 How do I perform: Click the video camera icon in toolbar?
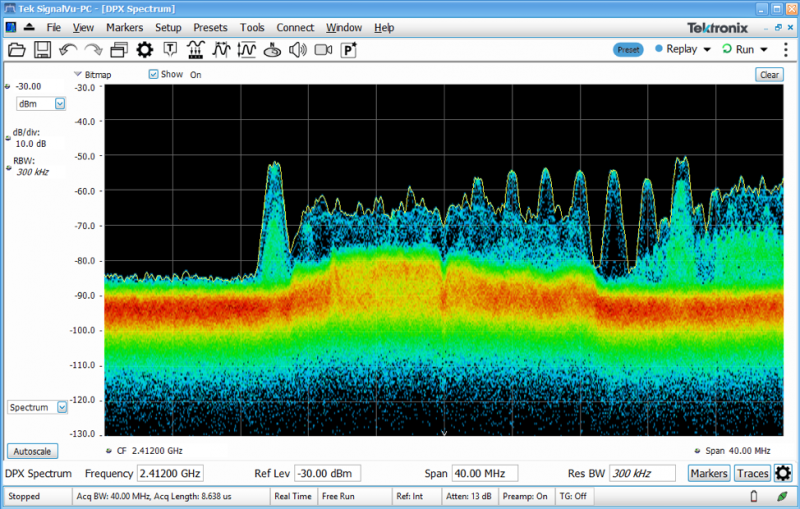pos(323,49)
